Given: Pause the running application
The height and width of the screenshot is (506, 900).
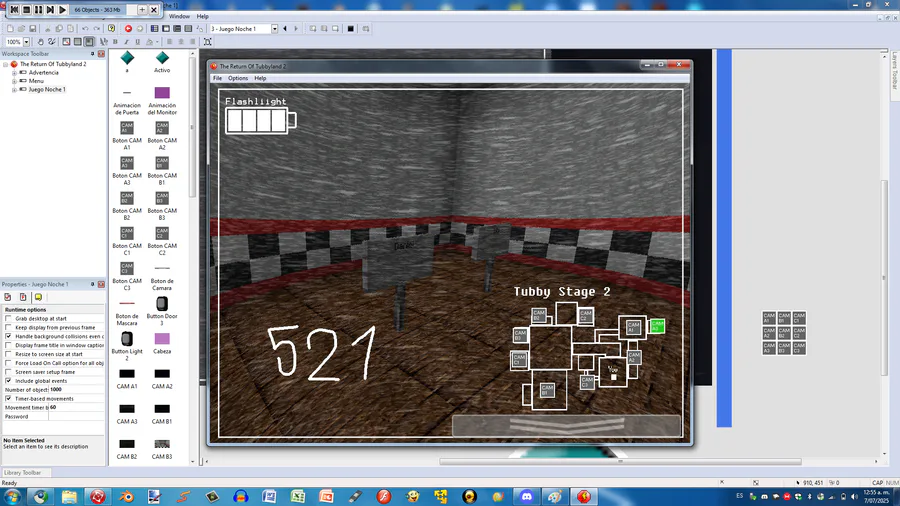Looking at the screenshot, I should point(38,10).
